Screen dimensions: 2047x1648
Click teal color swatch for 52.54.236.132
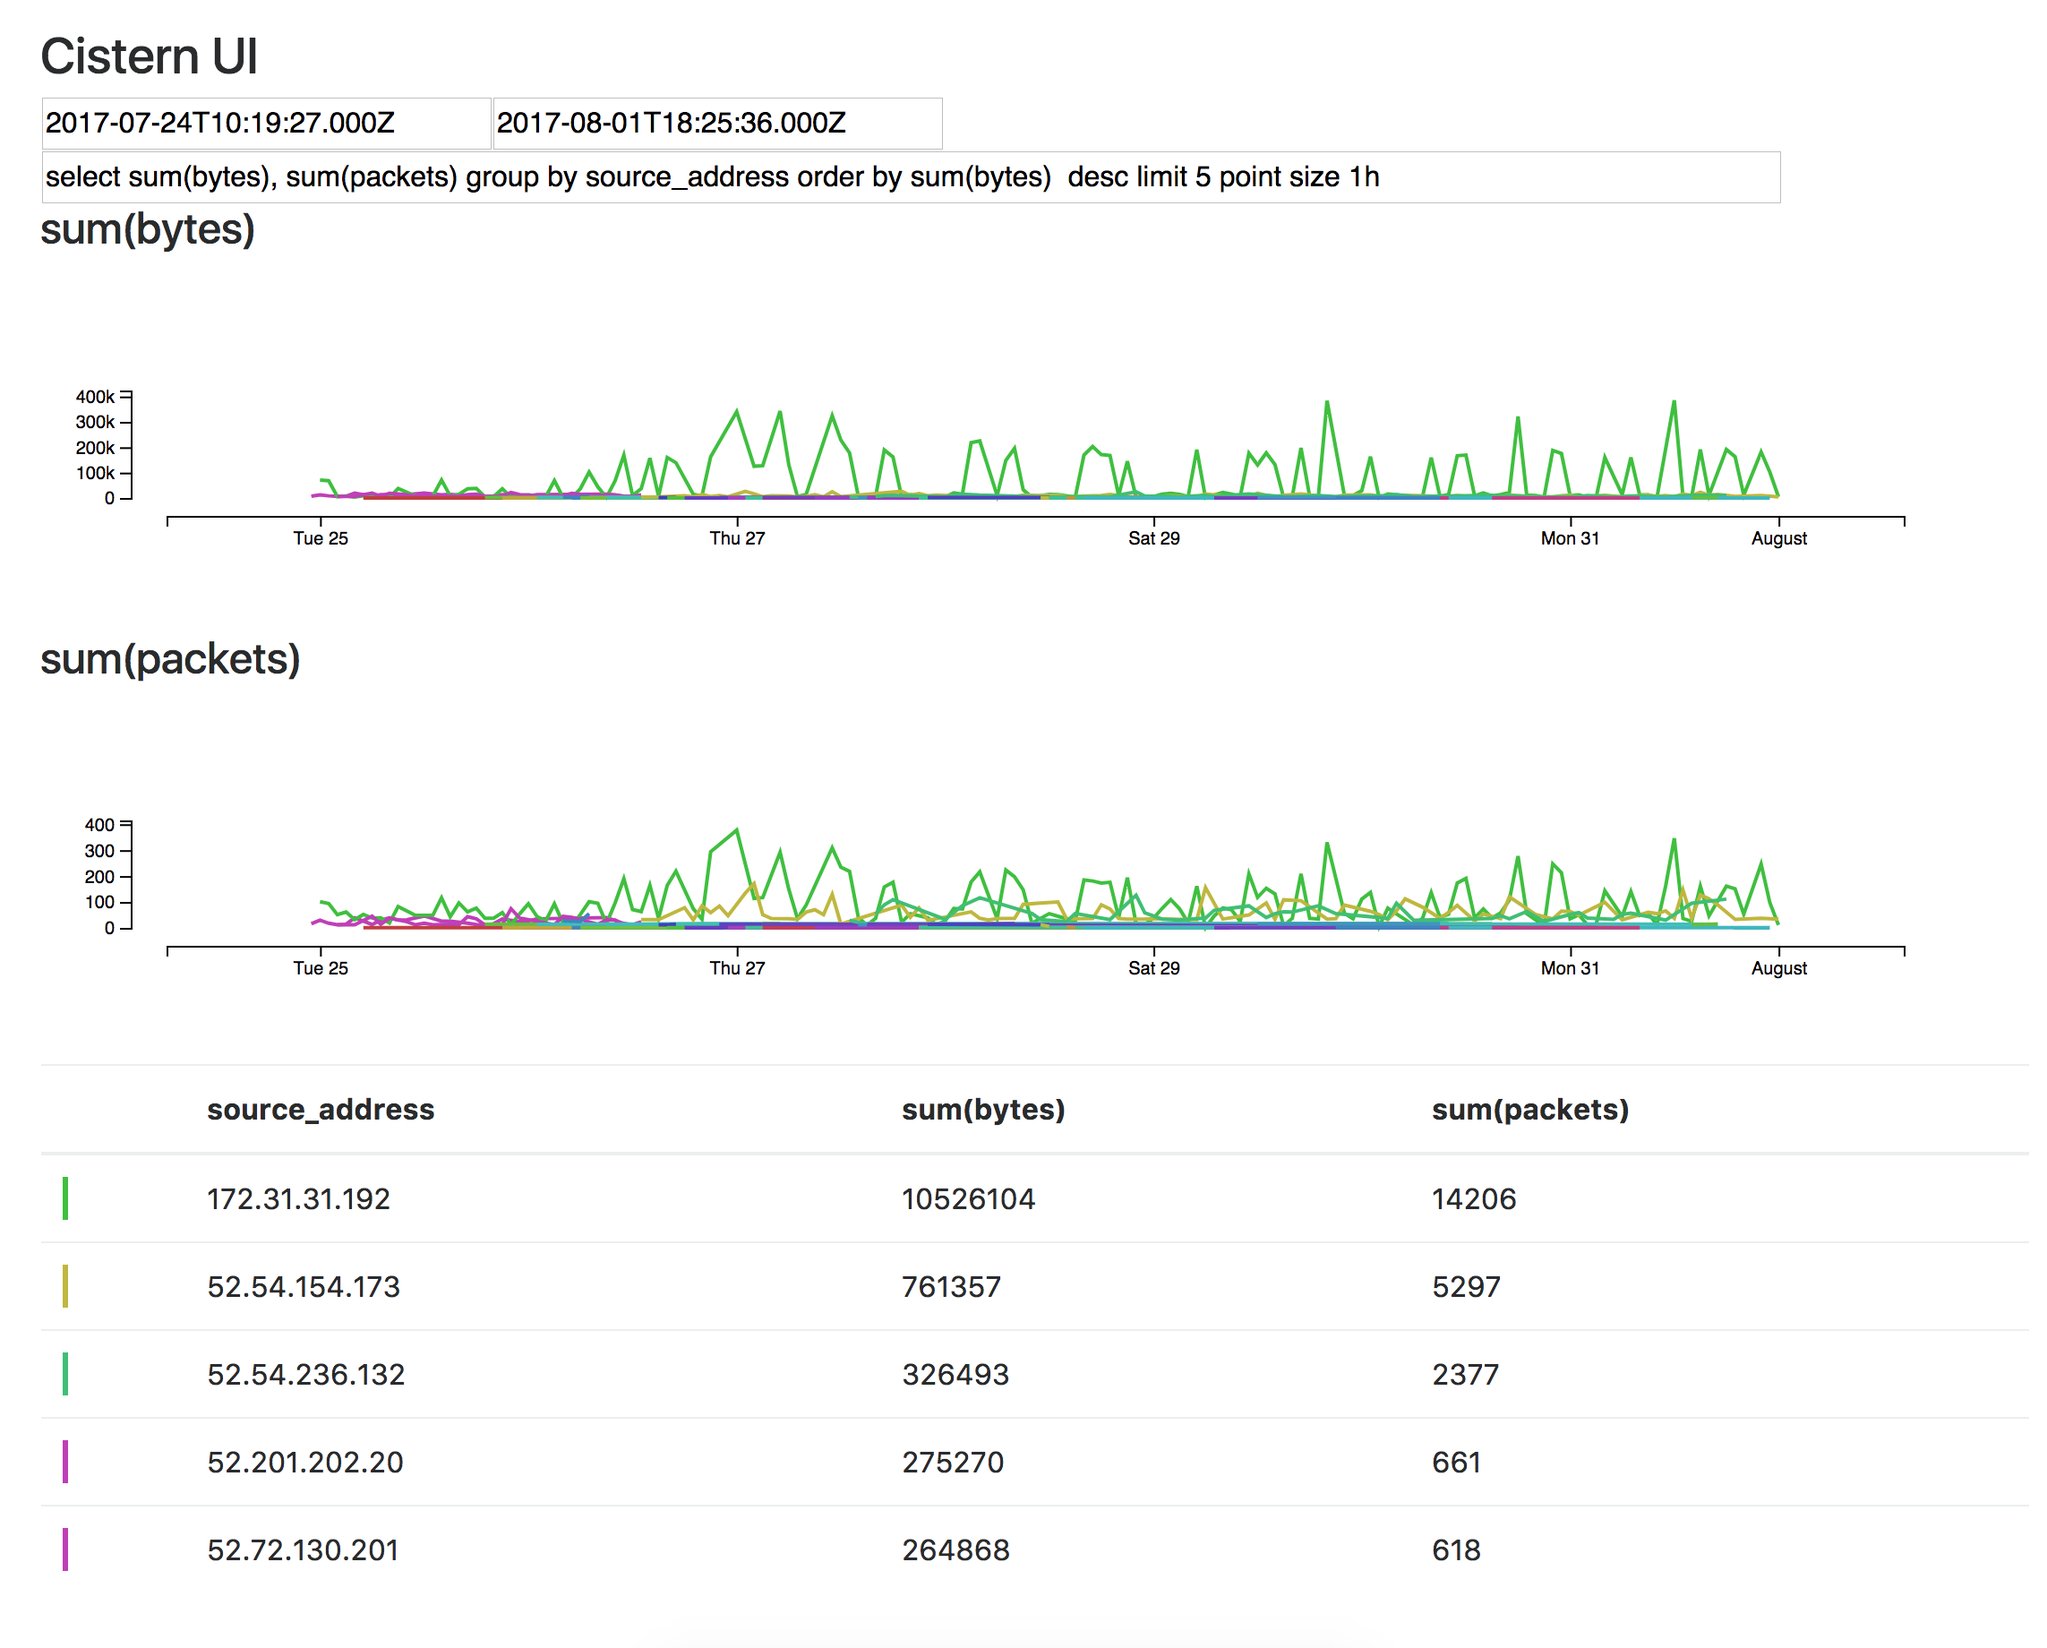coord(65,1374)
